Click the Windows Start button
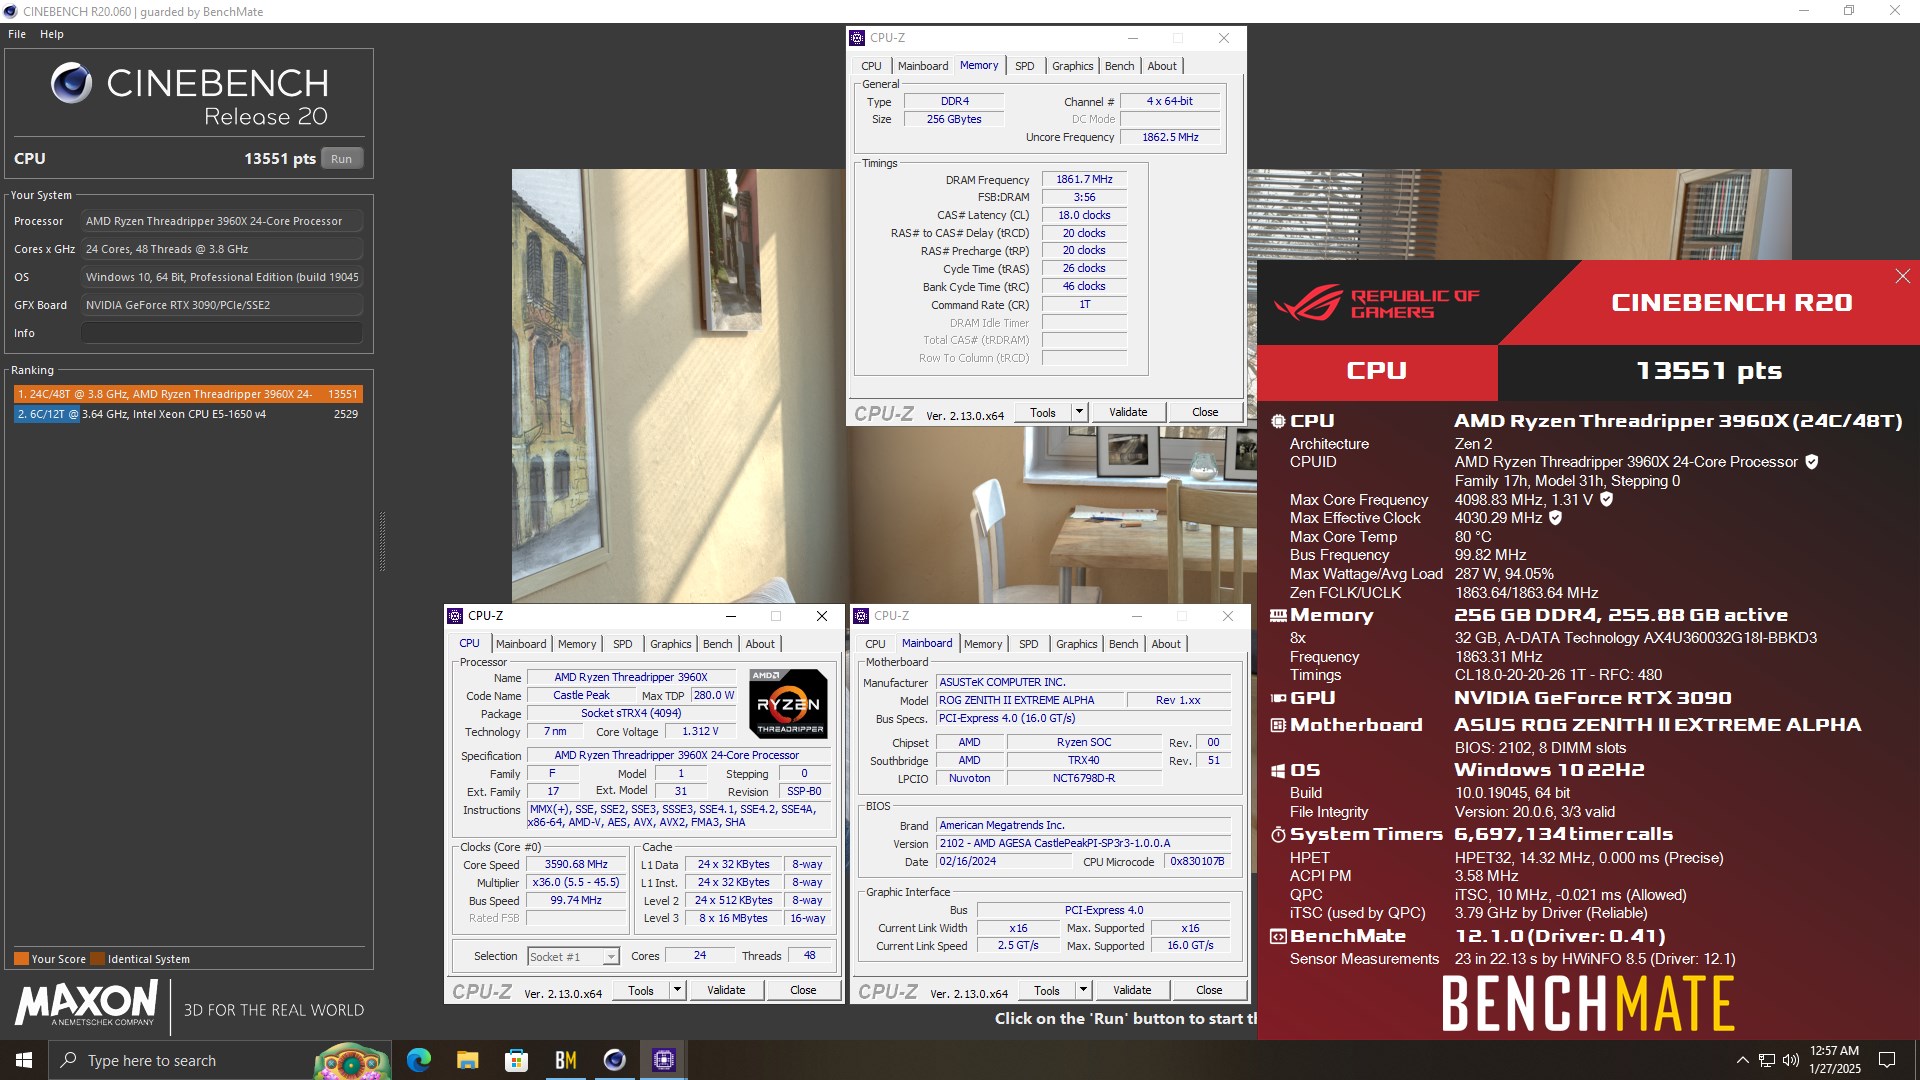The image size is (1920, 1080). pos(24,1060)
